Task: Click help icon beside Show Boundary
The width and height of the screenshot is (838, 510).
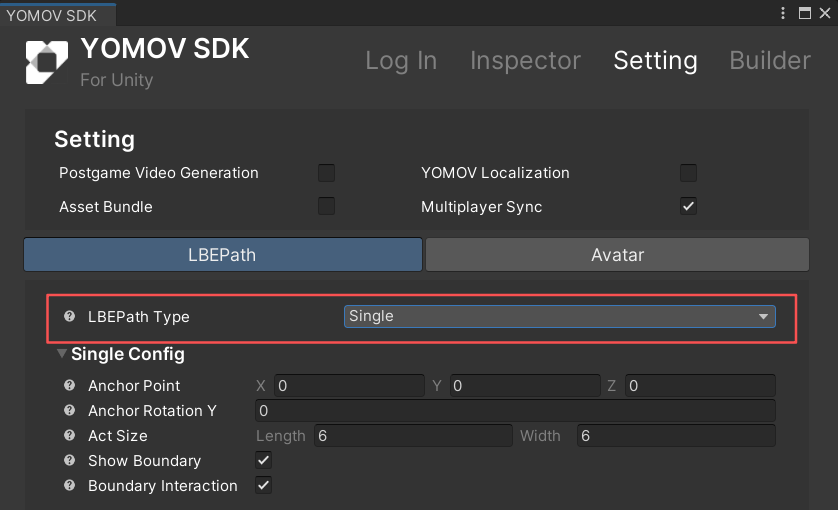Action: click(x=69, y=460)
